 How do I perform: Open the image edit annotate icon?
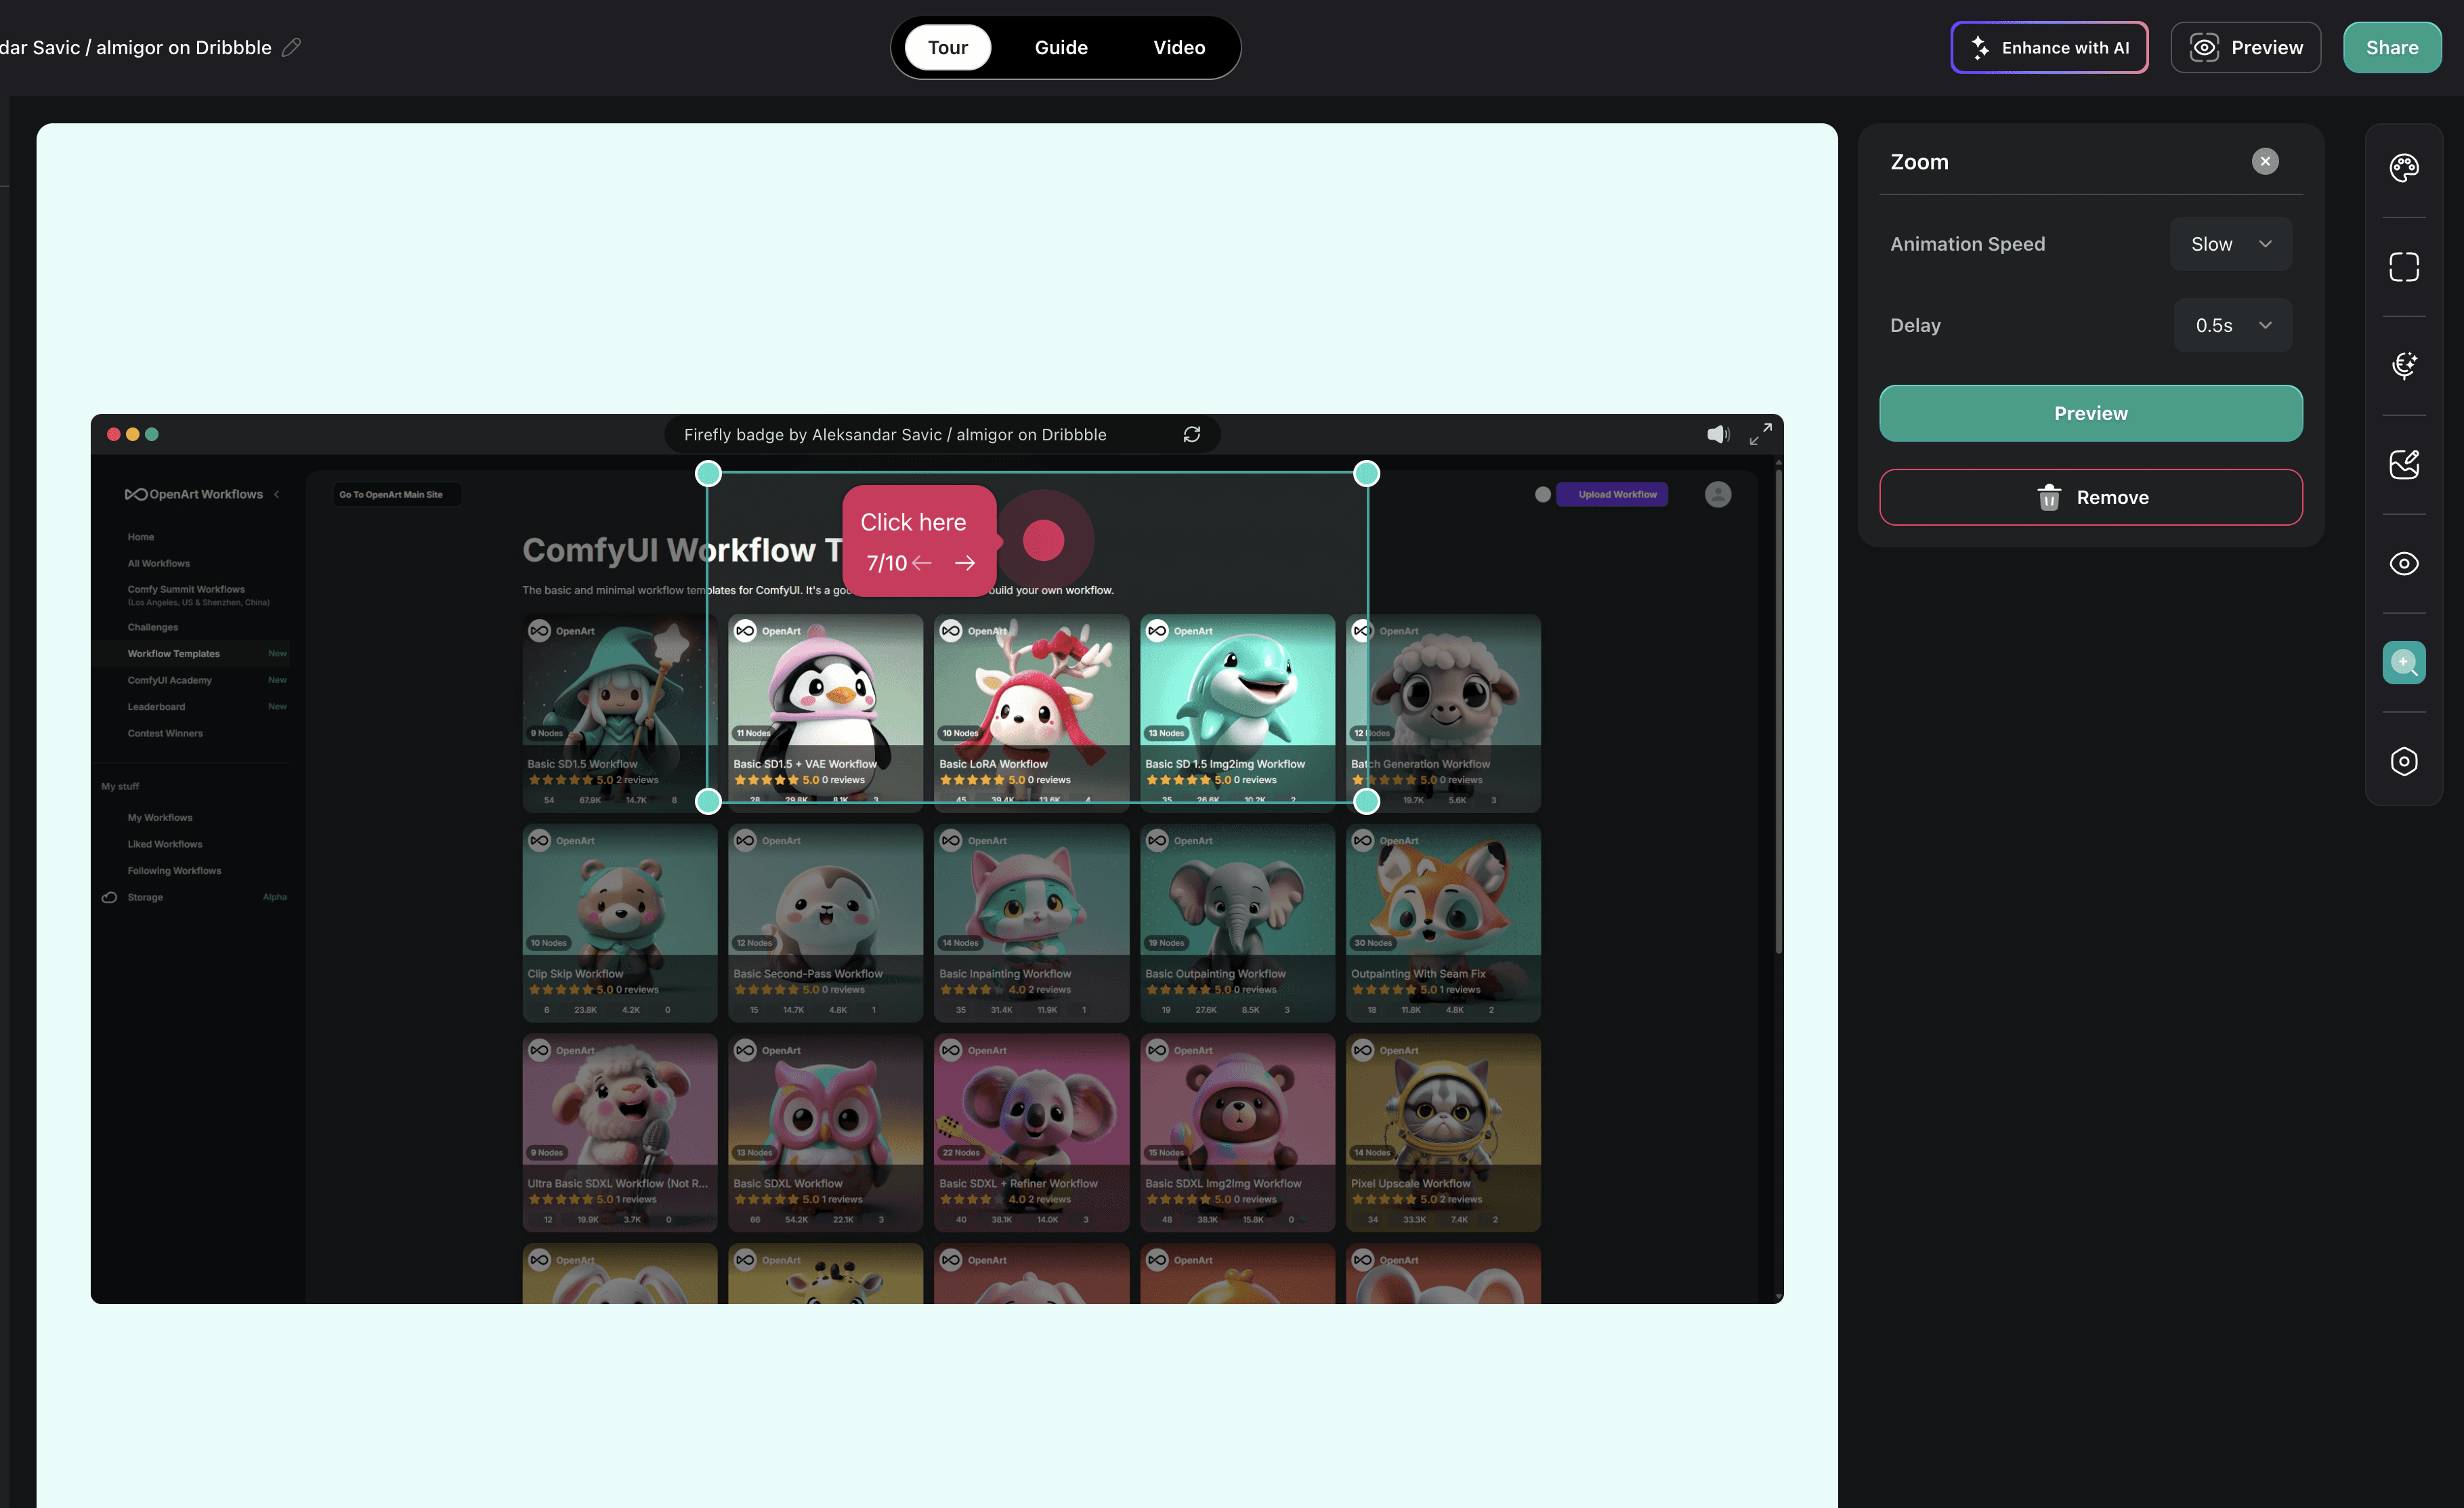coord(2403,464)
